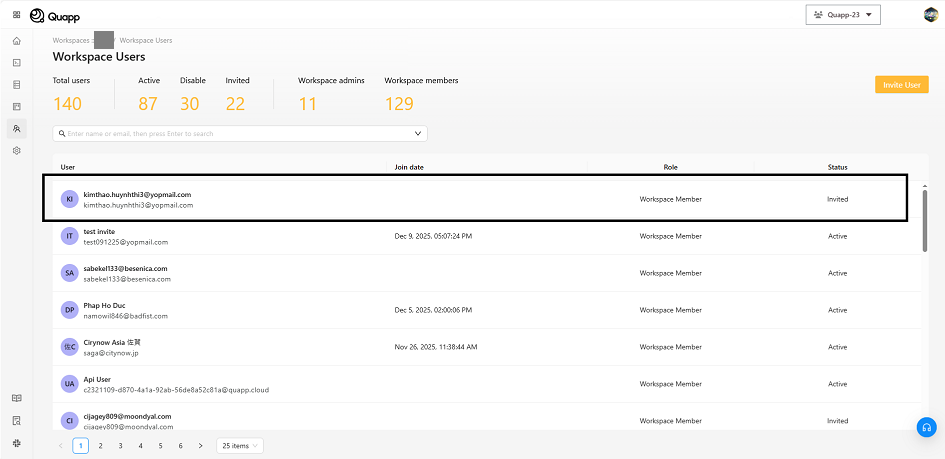Open the support headset chat button
Viewport: 945px width, 459px height.
926,428
